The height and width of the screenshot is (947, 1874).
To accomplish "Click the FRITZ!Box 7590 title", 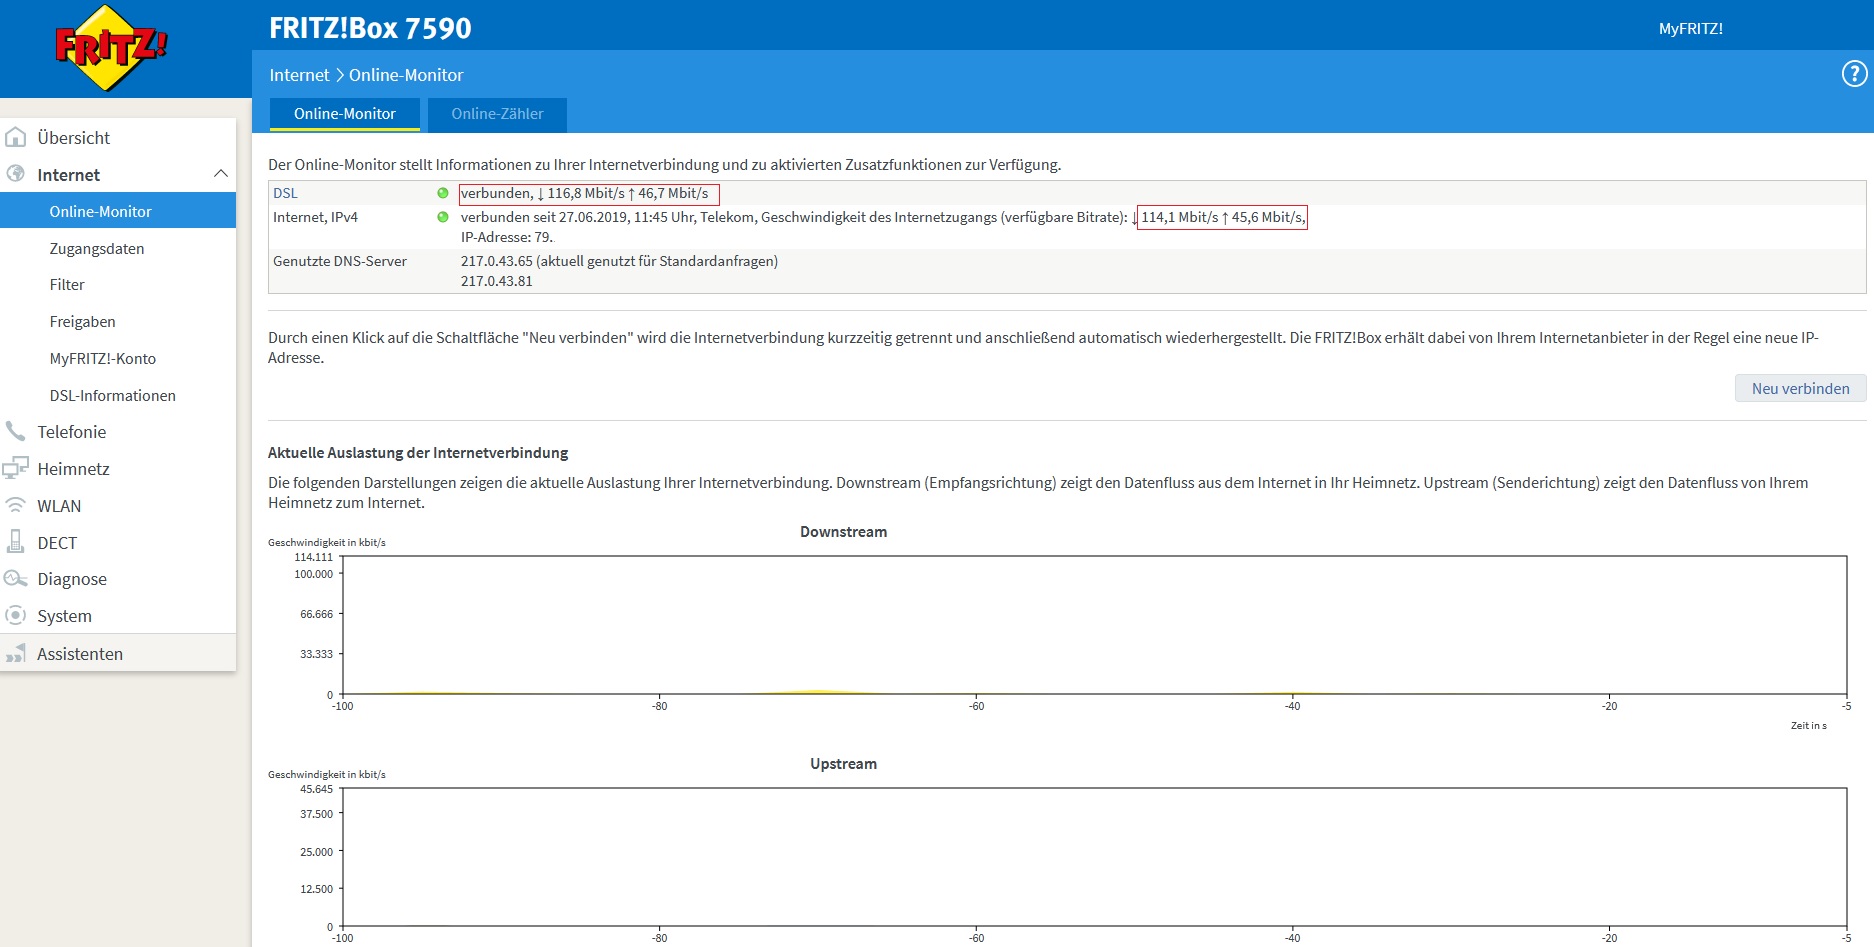I will pos(370,28).
